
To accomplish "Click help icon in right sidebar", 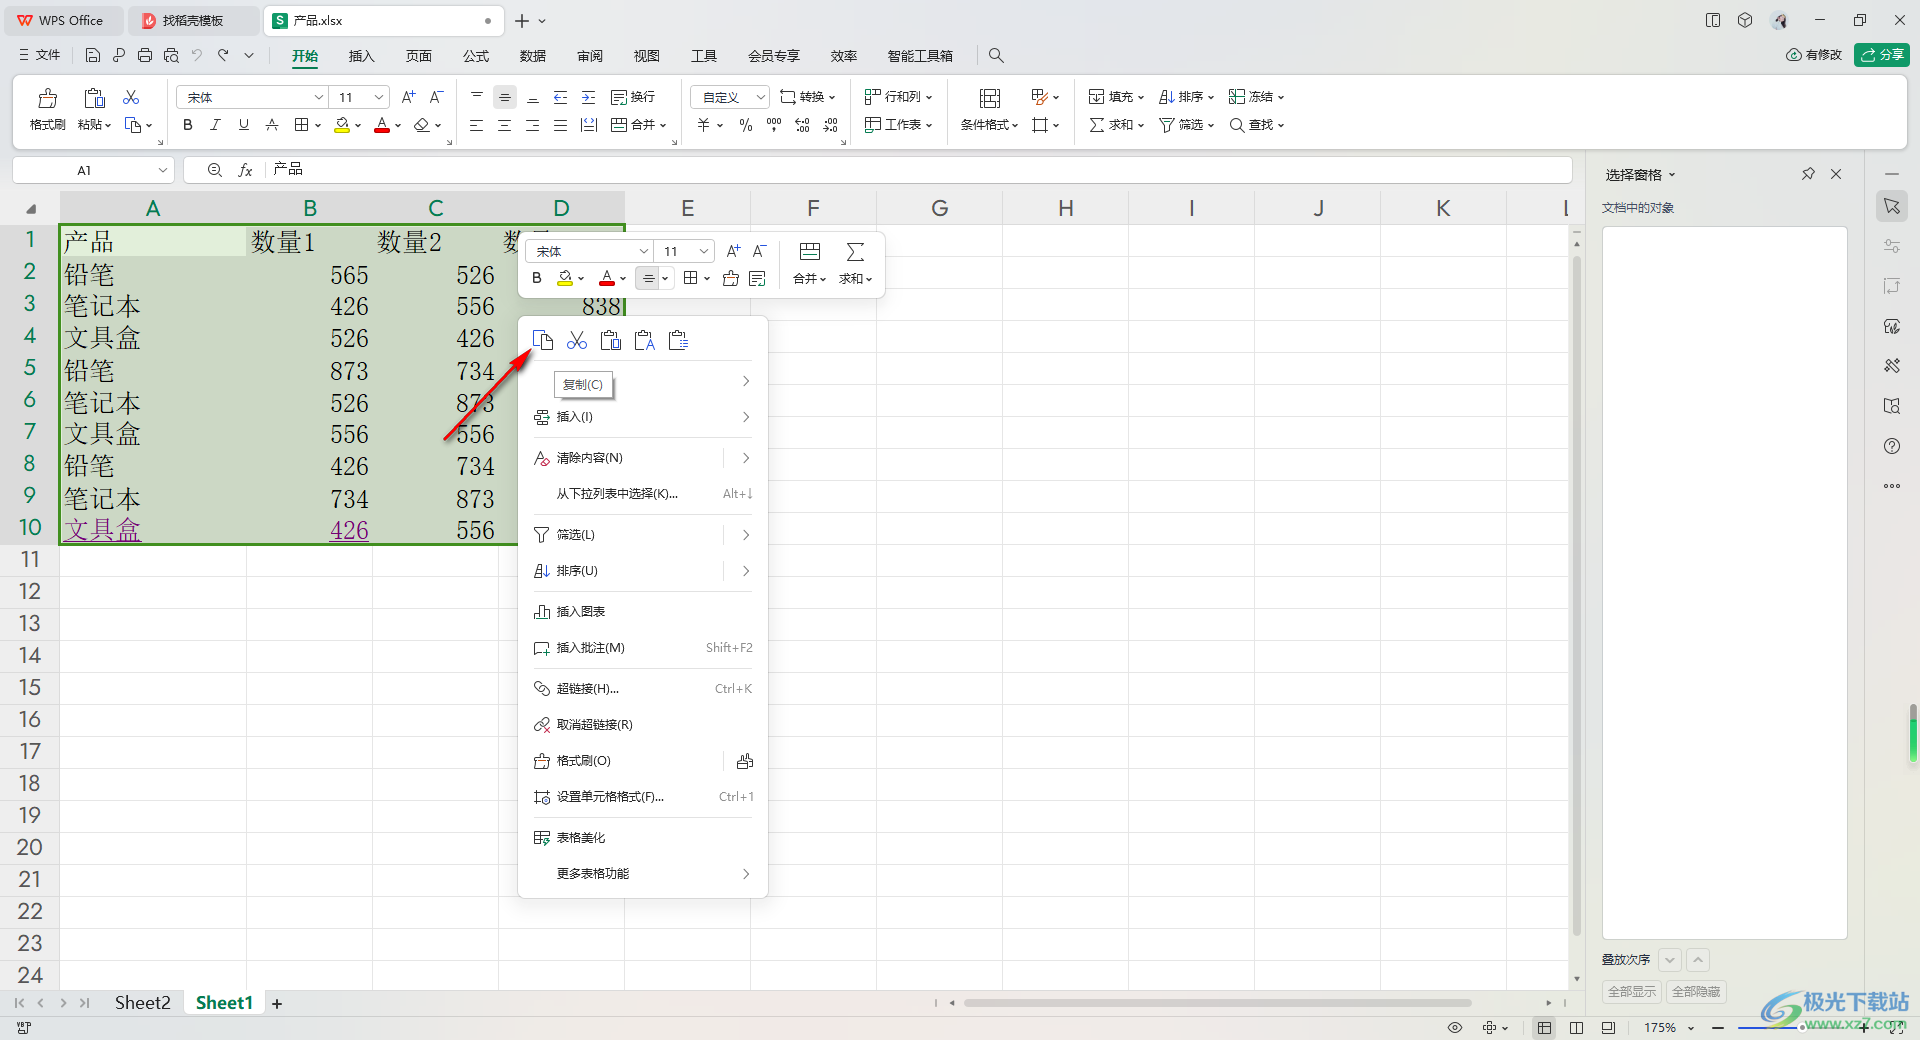I will 1892,446.
